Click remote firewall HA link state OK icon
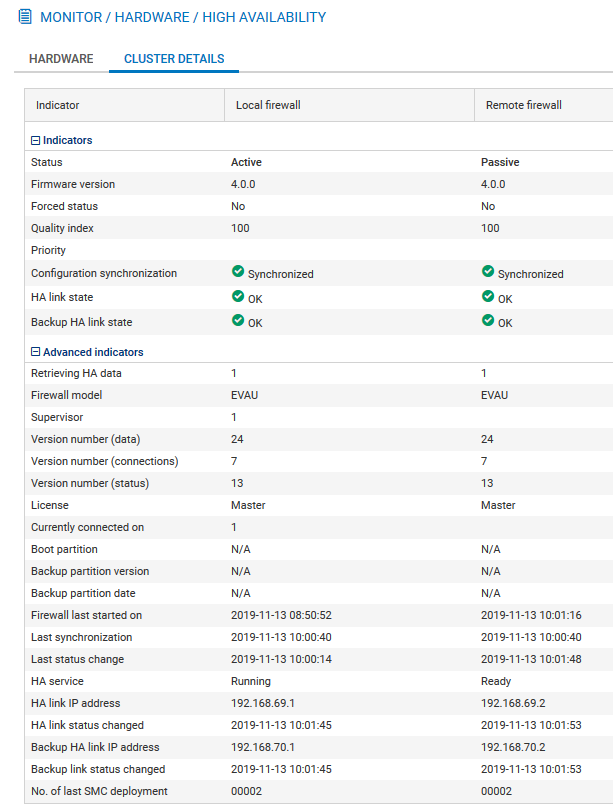The height and width of the screenshot is (804, 613). (x=488, y=297)
